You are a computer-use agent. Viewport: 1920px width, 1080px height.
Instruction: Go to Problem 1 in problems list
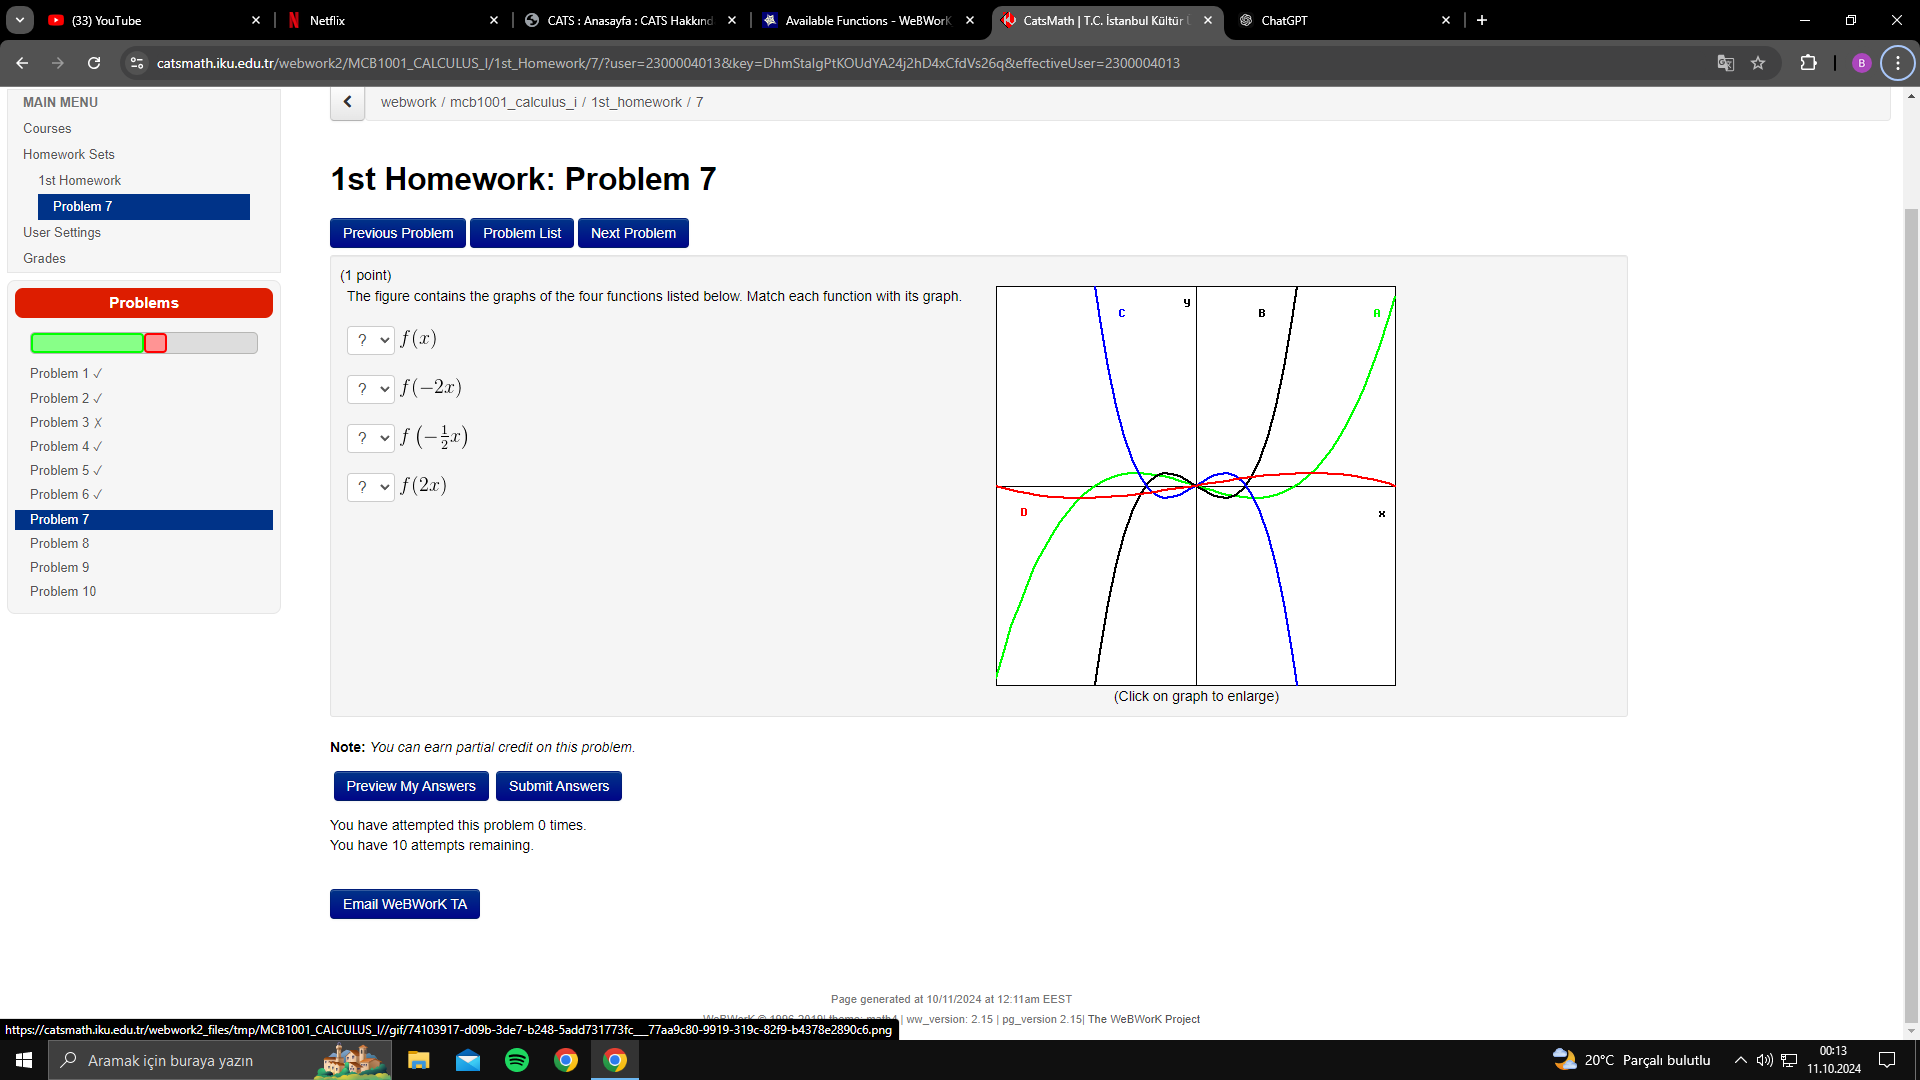(x=66, y=373)
